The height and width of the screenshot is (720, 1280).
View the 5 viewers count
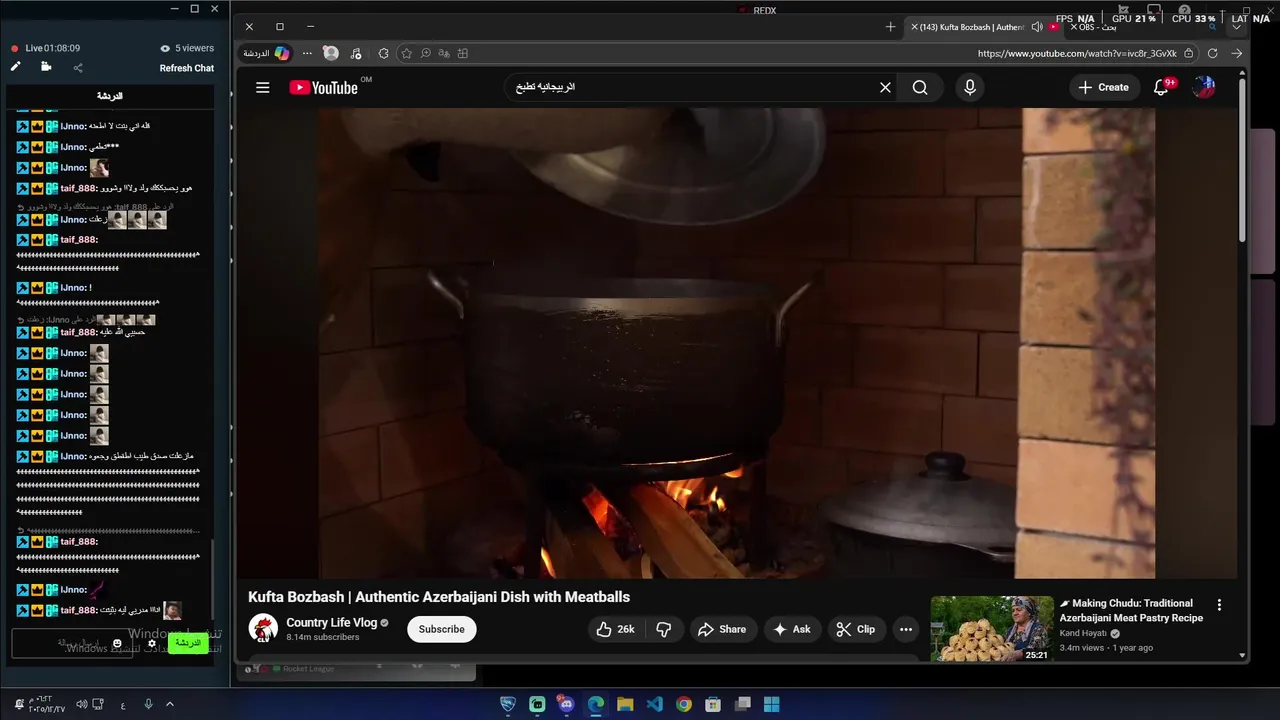point(188,48)
